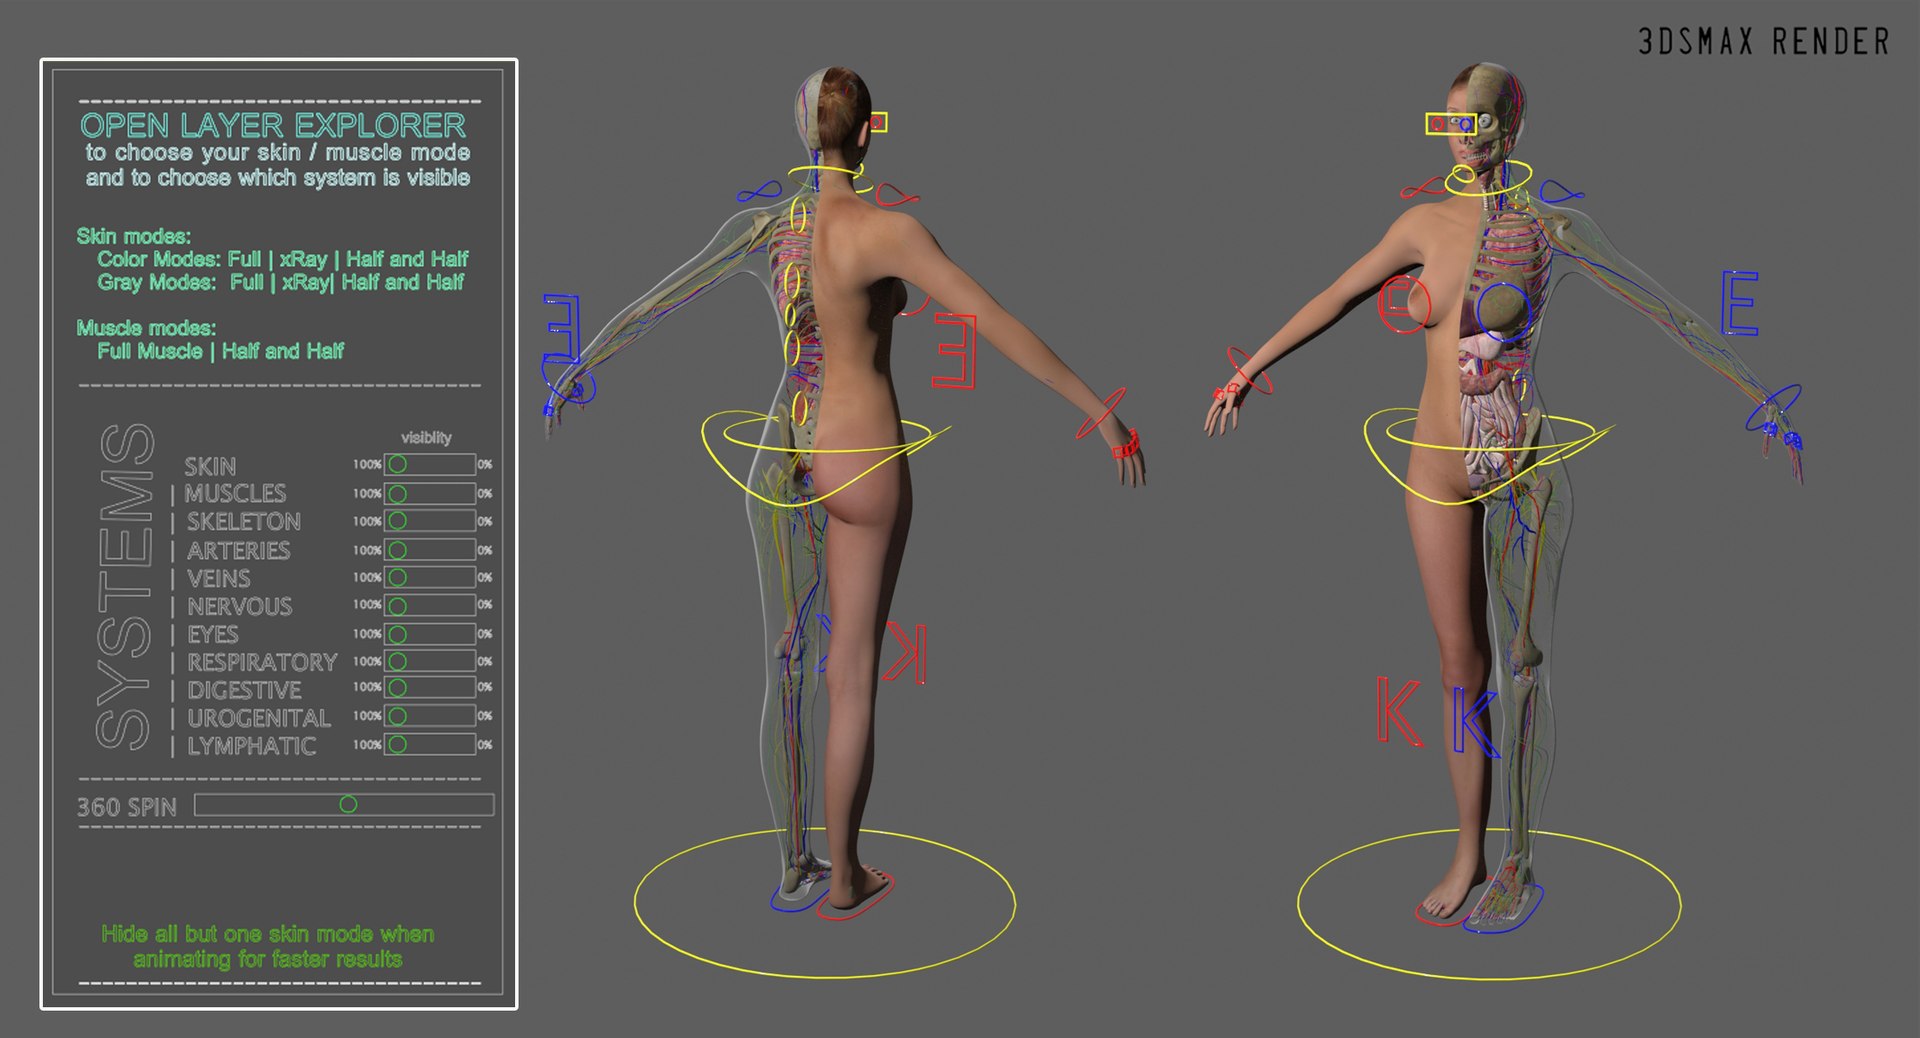
Task: Select the red E elbow control on back-view figure
Action: click(x=954, y=350)
